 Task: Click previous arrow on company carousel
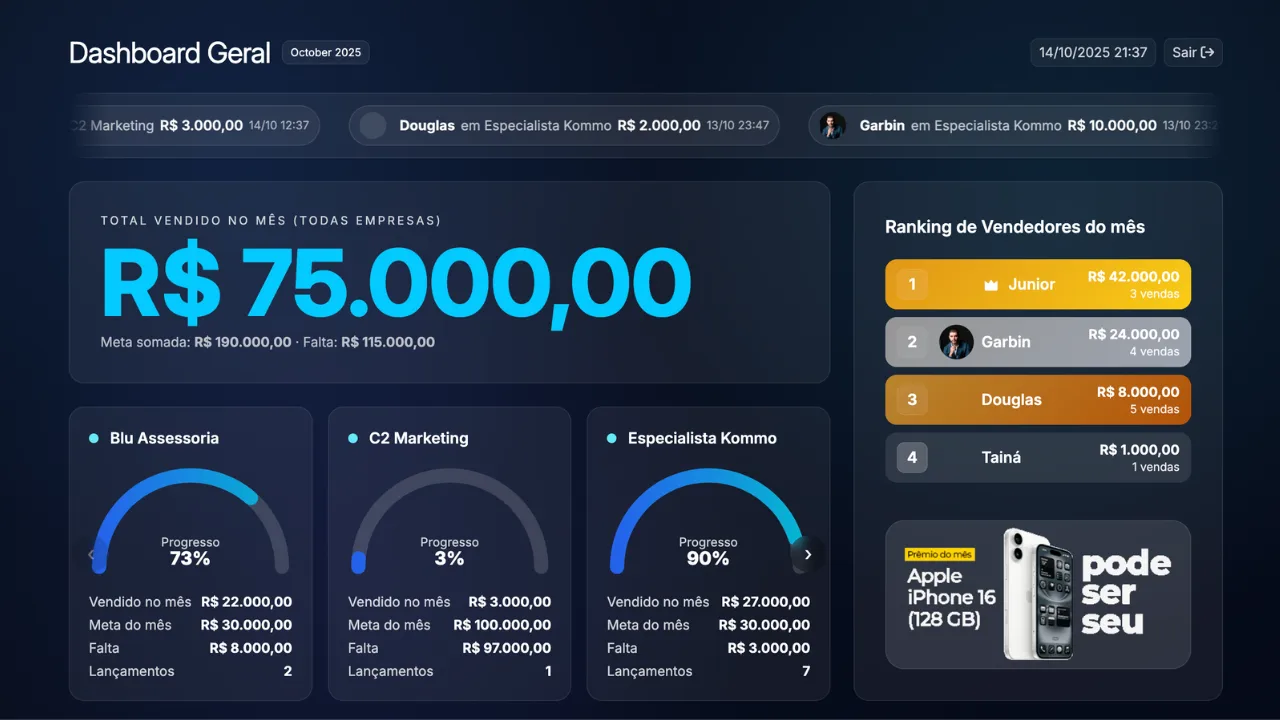91,555
